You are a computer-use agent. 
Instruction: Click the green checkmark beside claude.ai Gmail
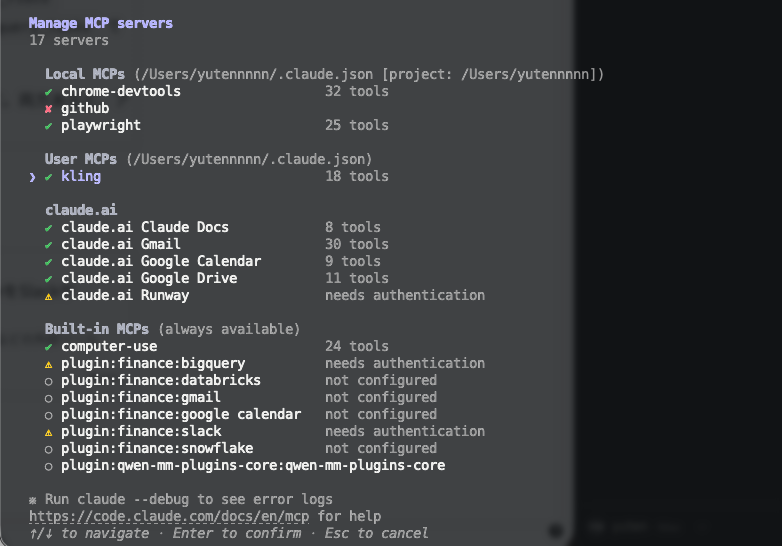[48, 245]
